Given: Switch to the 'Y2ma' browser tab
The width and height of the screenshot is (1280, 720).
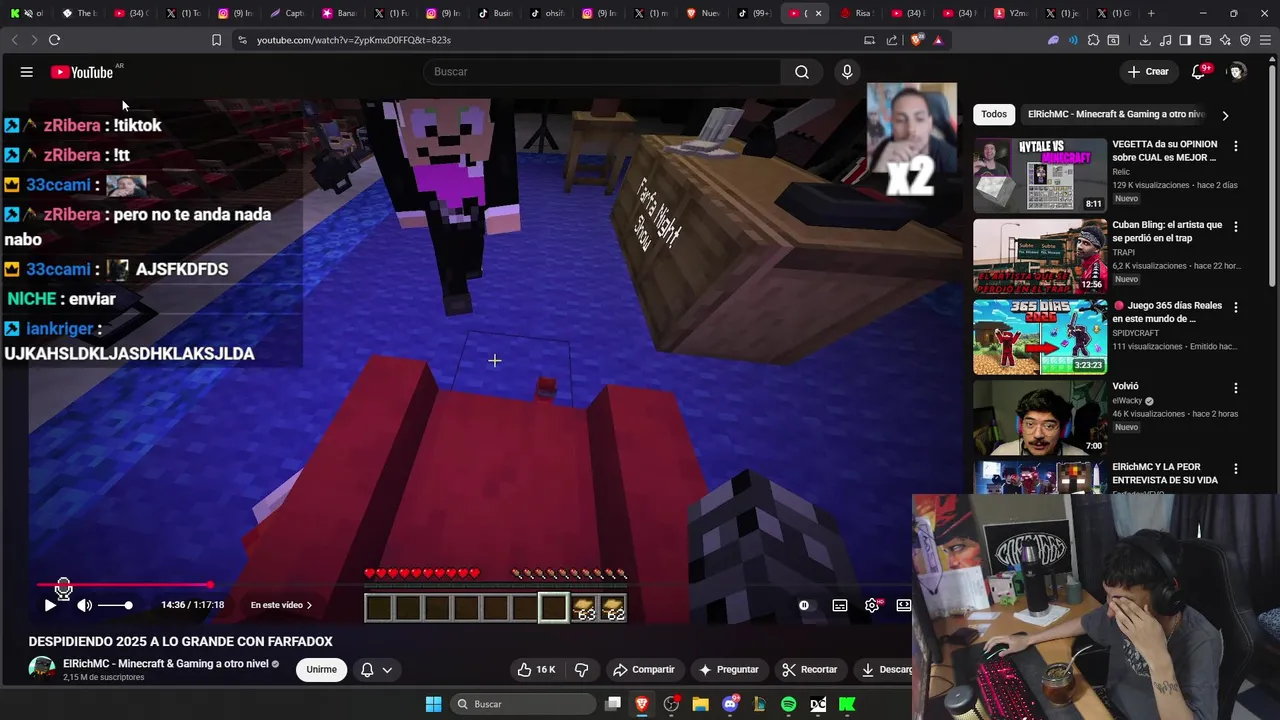Looking at the screenshot, I should click(1011, 13).
